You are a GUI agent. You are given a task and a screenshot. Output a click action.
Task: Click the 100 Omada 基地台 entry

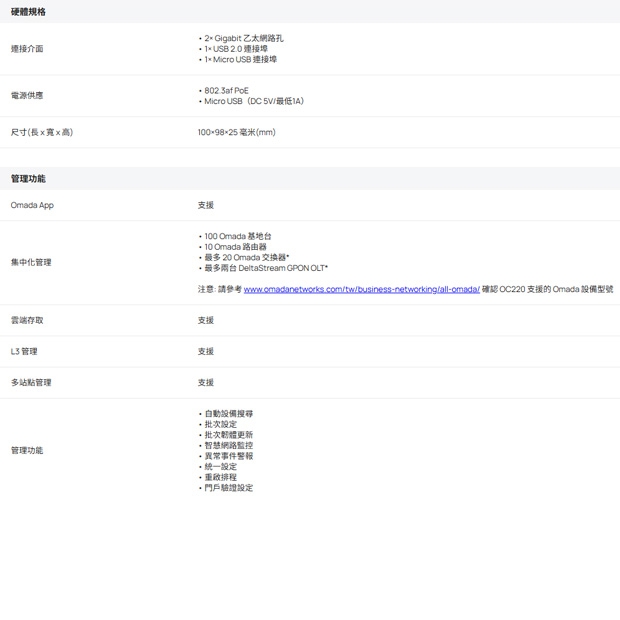[x=238, y=236]
